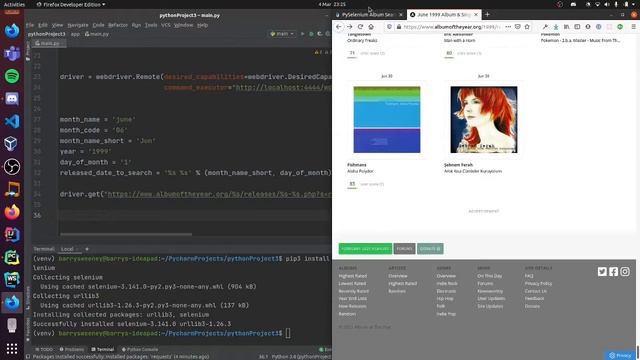Open the Refactor menu in PyCharm
This screenshot has width=640, height=360.
point(118,25)
